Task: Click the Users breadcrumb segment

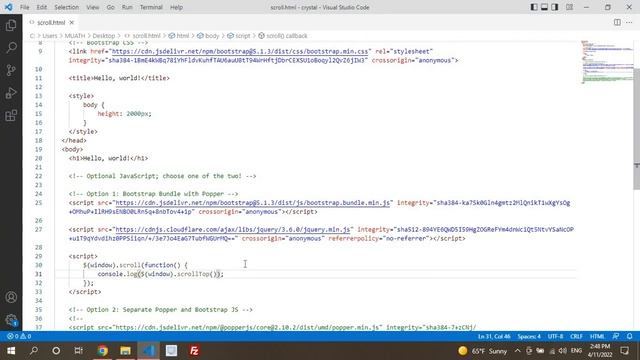Action: (x=50, y=36)
